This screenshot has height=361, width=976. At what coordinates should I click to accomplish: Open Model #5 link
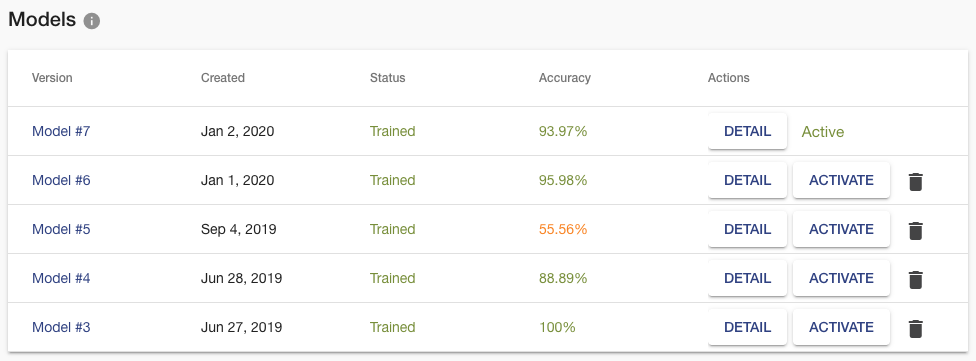click(61, 230)
